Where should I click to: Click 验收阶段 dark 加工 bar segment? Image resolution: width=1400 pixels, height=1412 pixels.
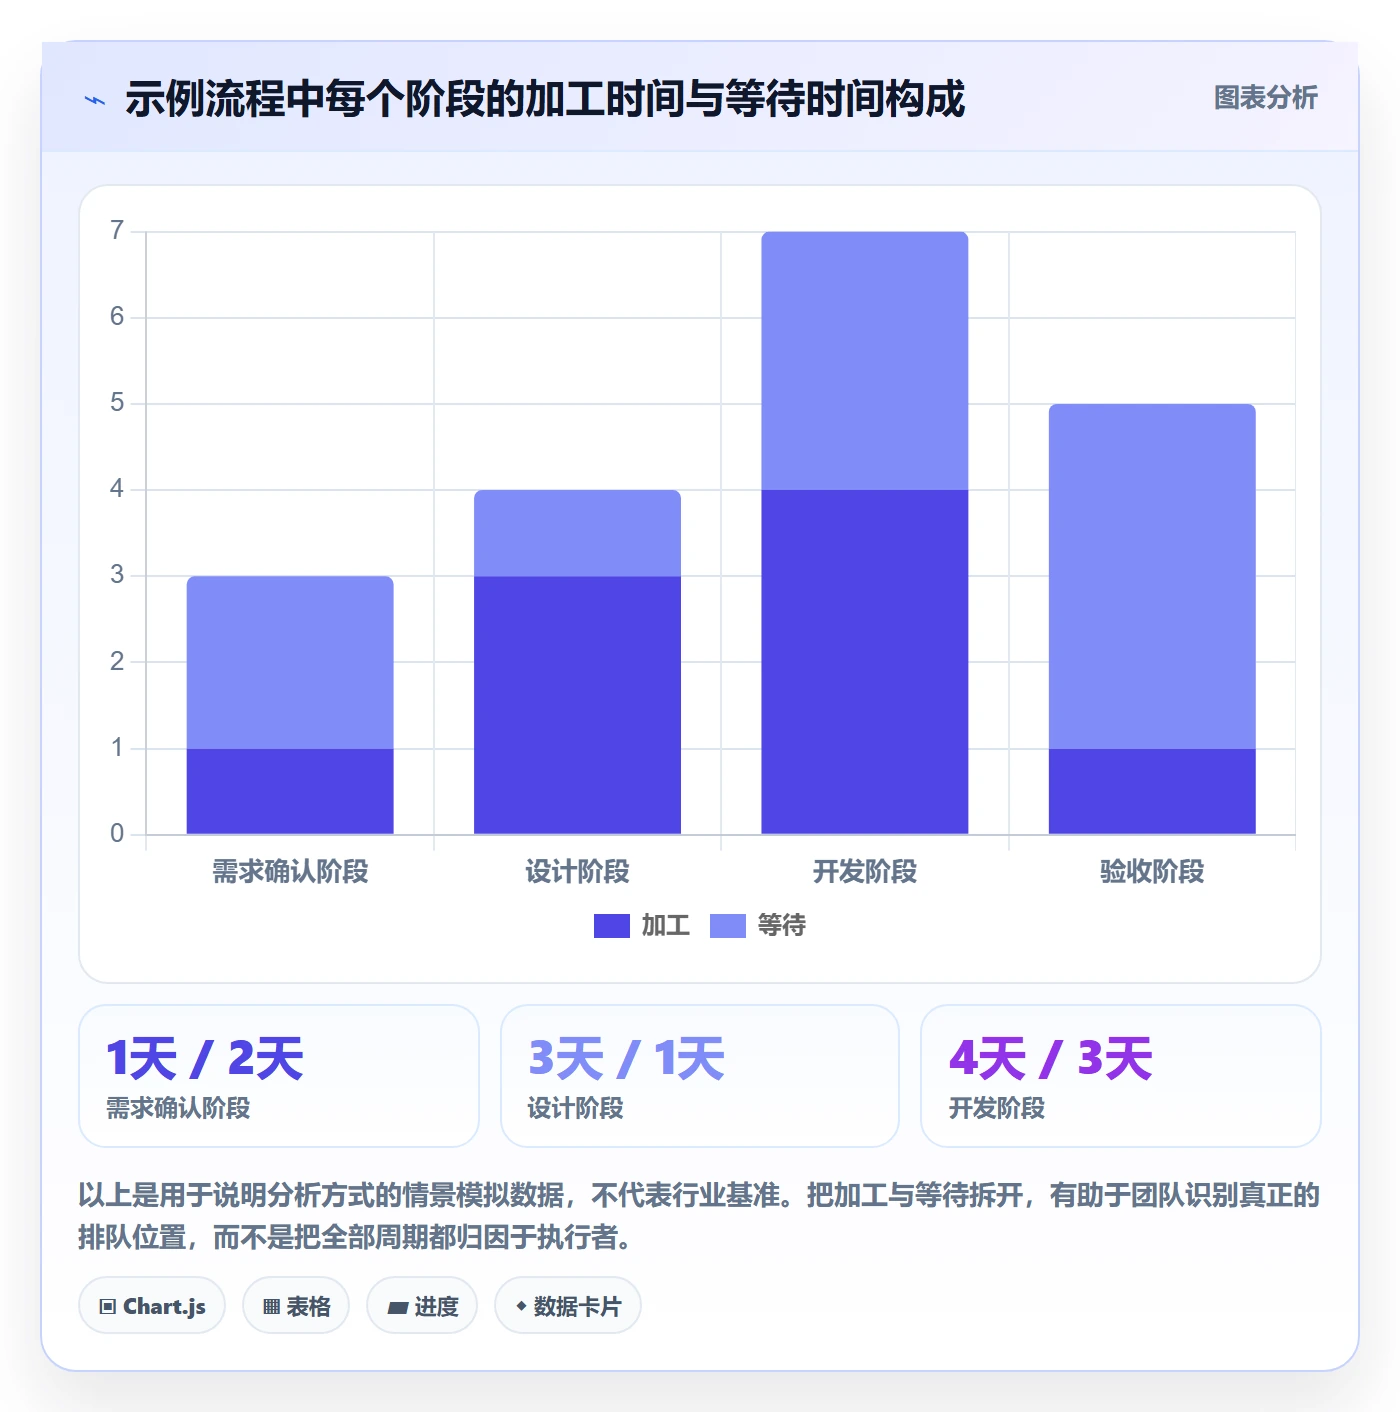click(1152, 791)
